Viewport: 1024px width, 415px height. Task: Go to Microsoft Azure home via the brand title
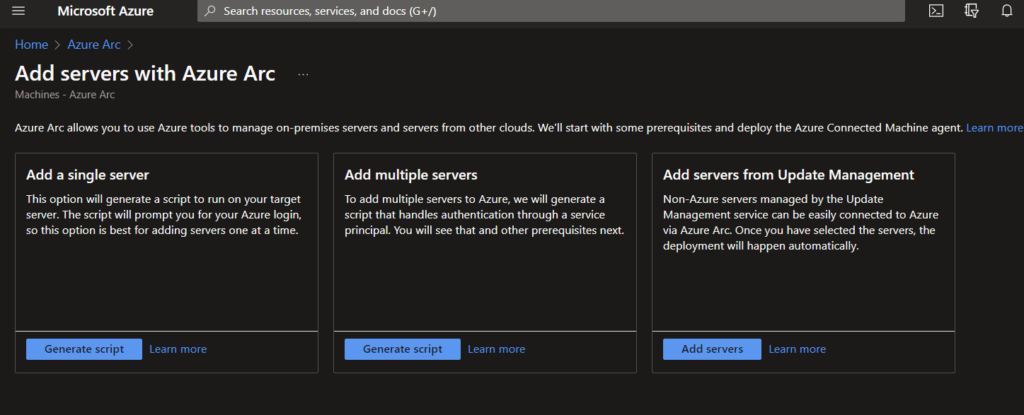point(105,11)
